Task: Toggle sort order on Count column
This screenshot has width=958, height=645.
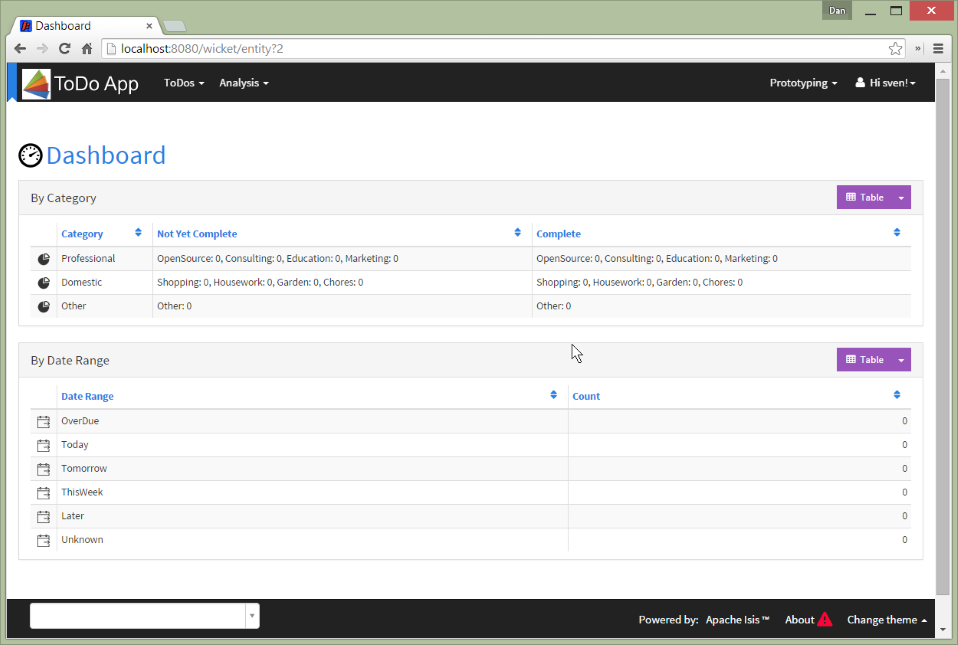Action: (x=586, y=397)
